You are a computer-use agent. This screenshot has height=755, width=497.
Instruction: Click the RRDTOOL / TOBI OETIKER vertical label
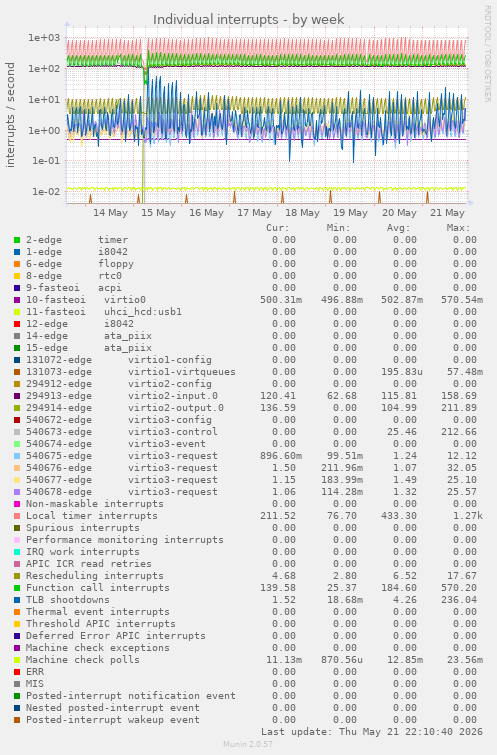click(x=487, y=54)
